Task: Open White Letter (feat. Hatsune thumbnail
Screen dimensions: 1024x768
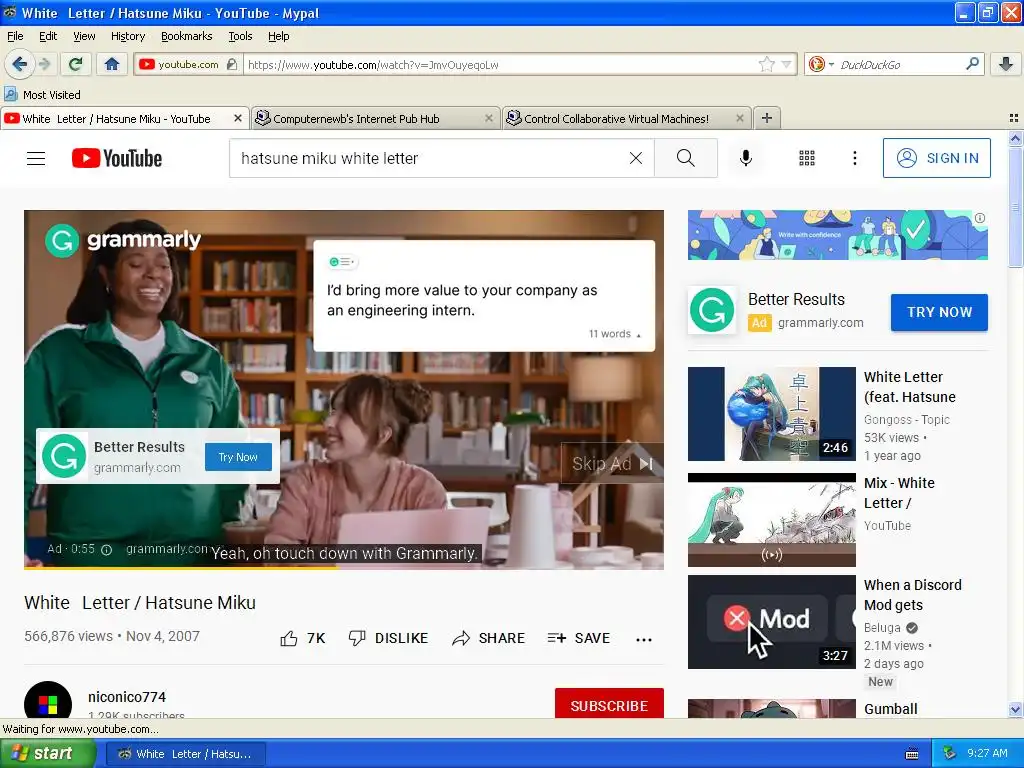Action: click(x=771, y=413)
